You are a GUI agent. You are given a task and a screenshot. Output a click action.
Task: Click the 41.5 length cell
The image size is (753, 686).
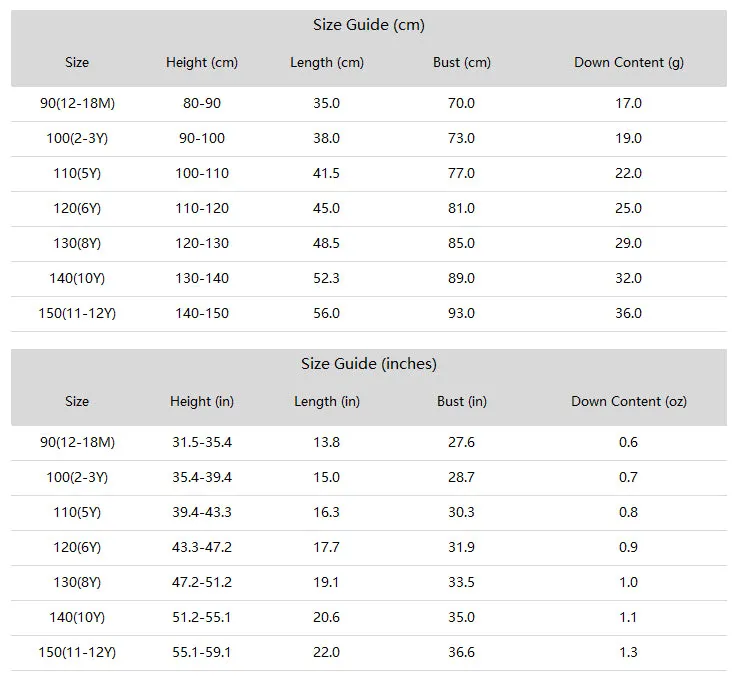(x=327, y=173)
